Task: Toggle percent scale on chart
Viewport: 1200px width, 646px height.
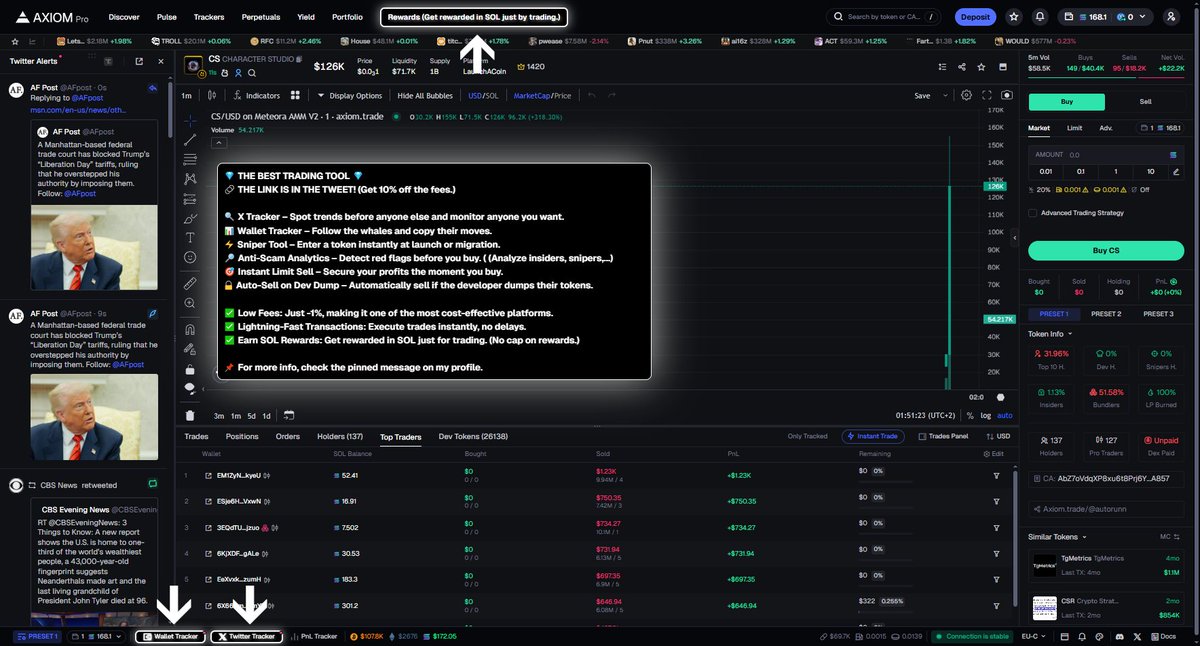Action: click(x=971, y=415)
